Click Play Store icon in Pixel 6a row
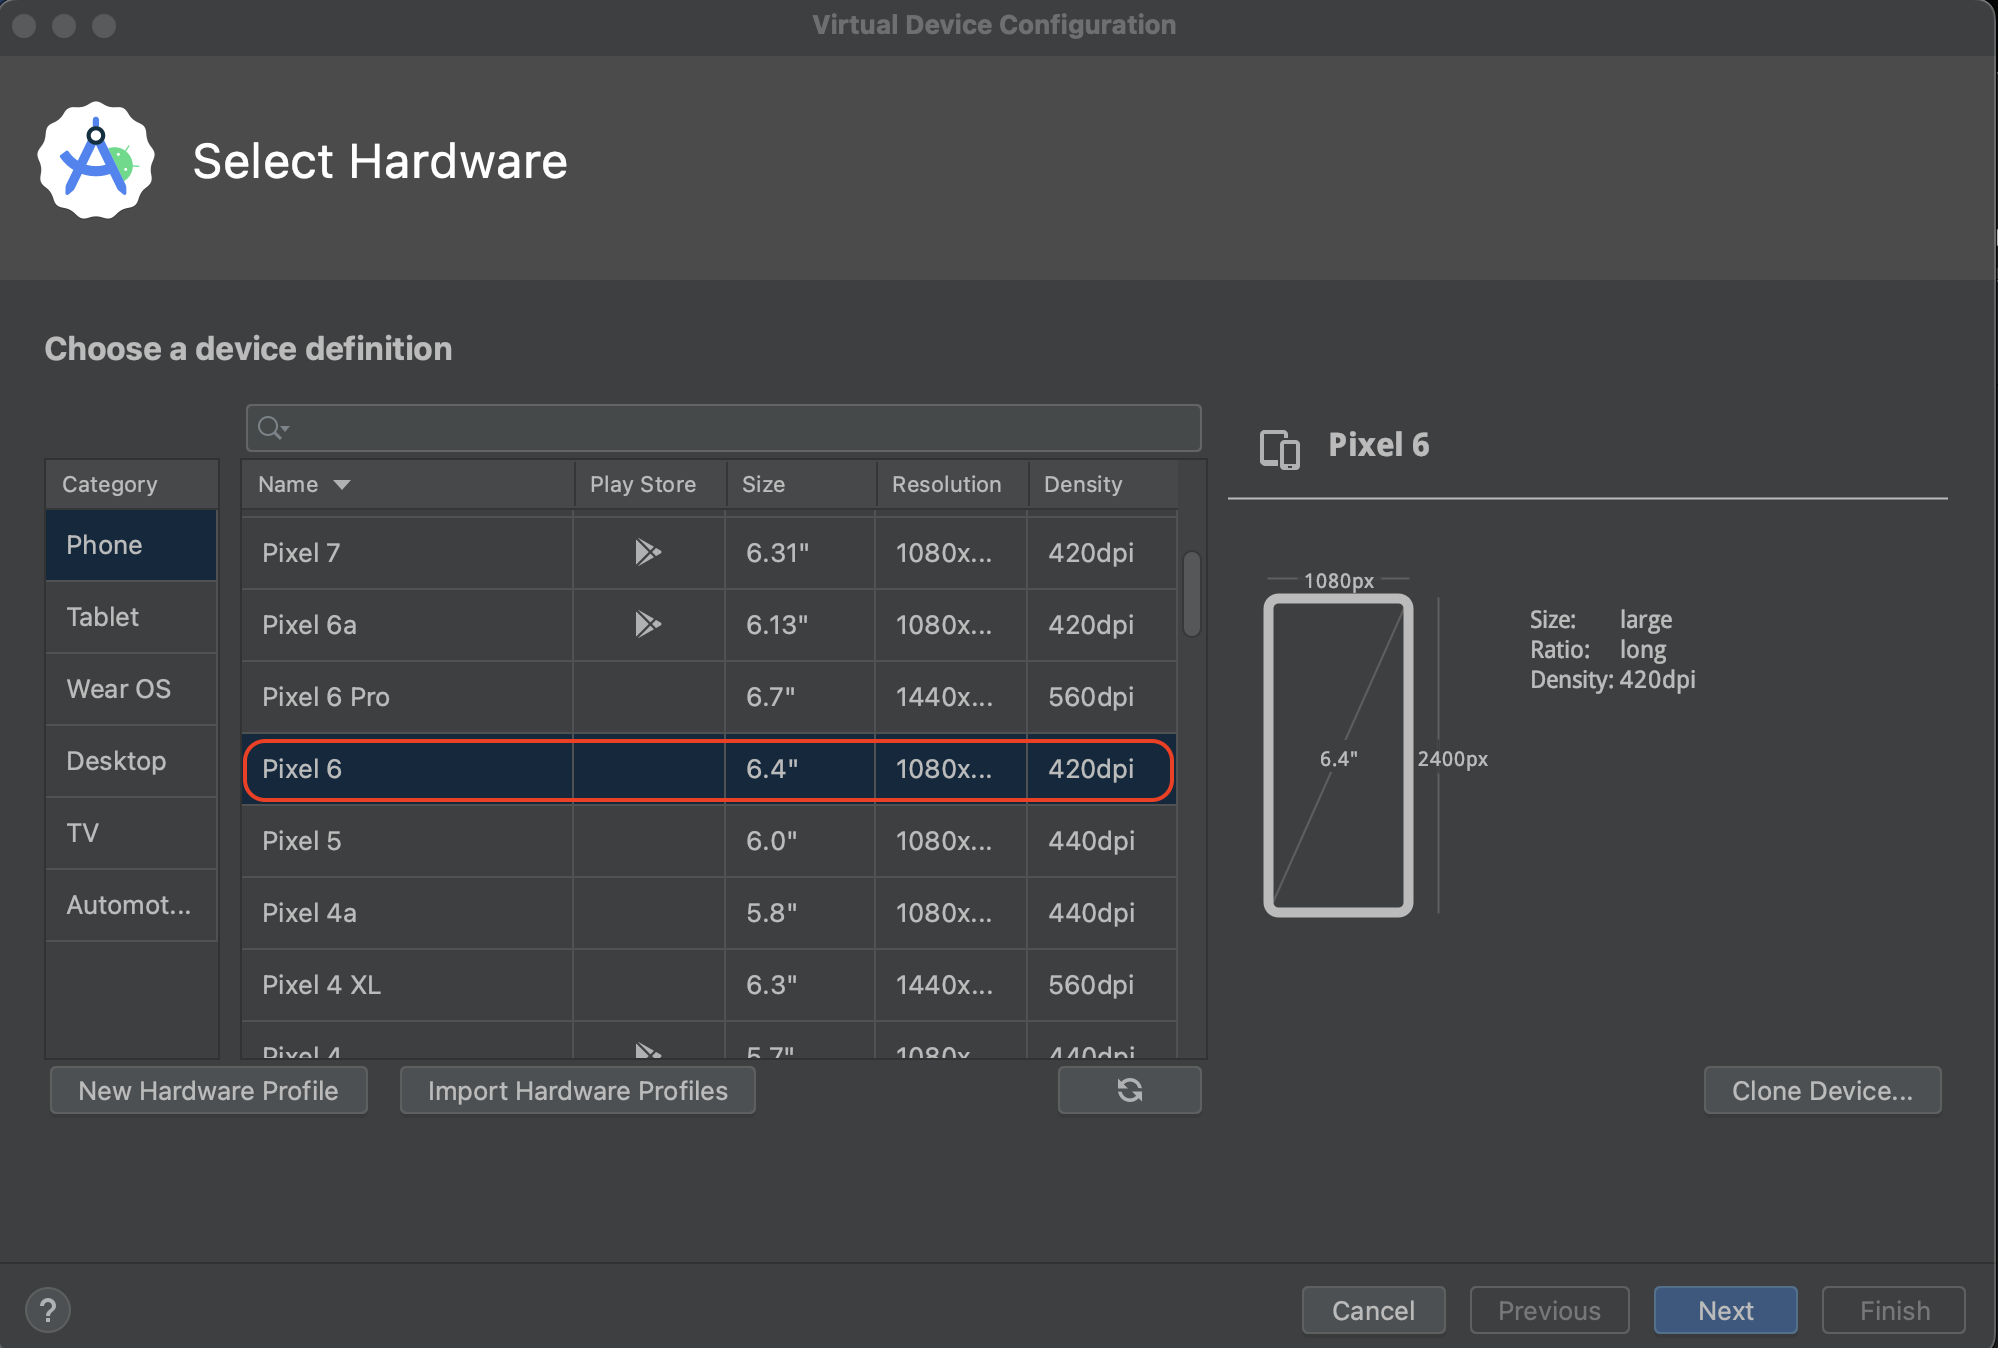 pyautogui.click(x=648, y=624)
